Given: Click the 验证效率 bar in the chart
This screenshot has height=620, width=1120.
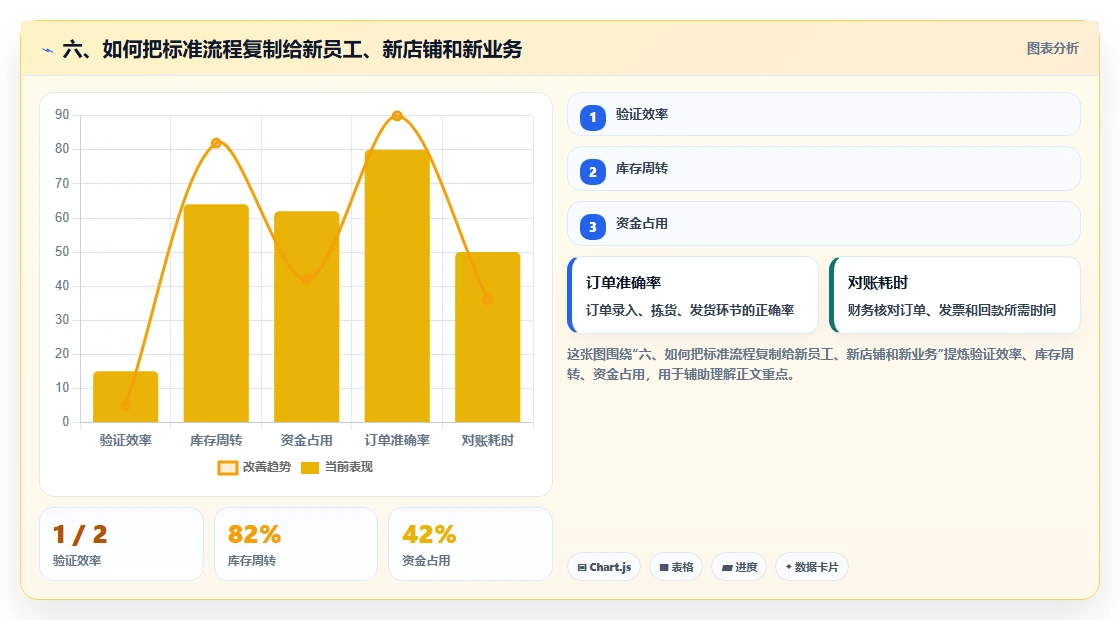Looking at the screenshot, I should tap(126, 397).
